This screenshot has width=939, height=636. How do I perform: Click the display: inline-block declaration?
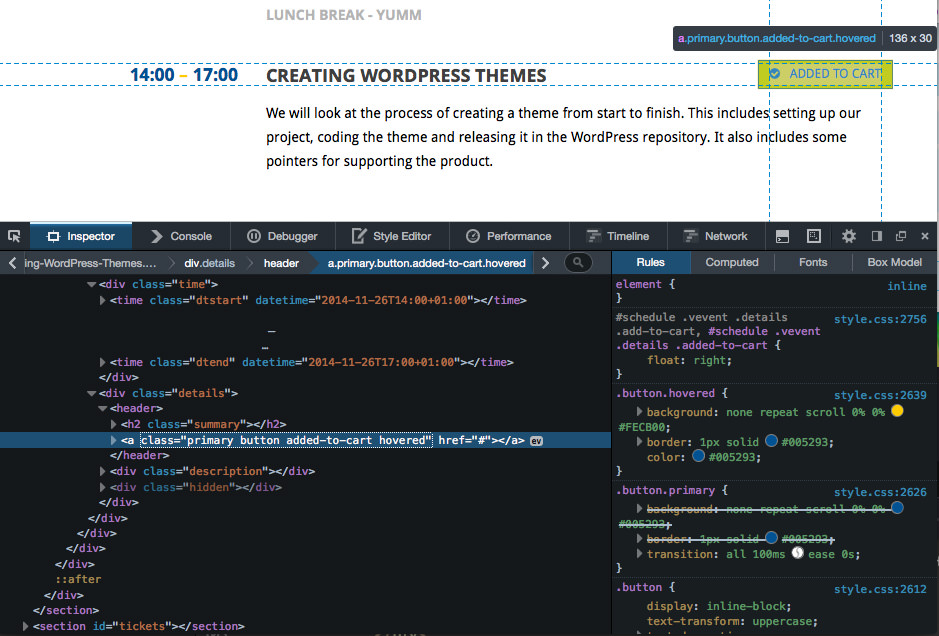(719, 606)
